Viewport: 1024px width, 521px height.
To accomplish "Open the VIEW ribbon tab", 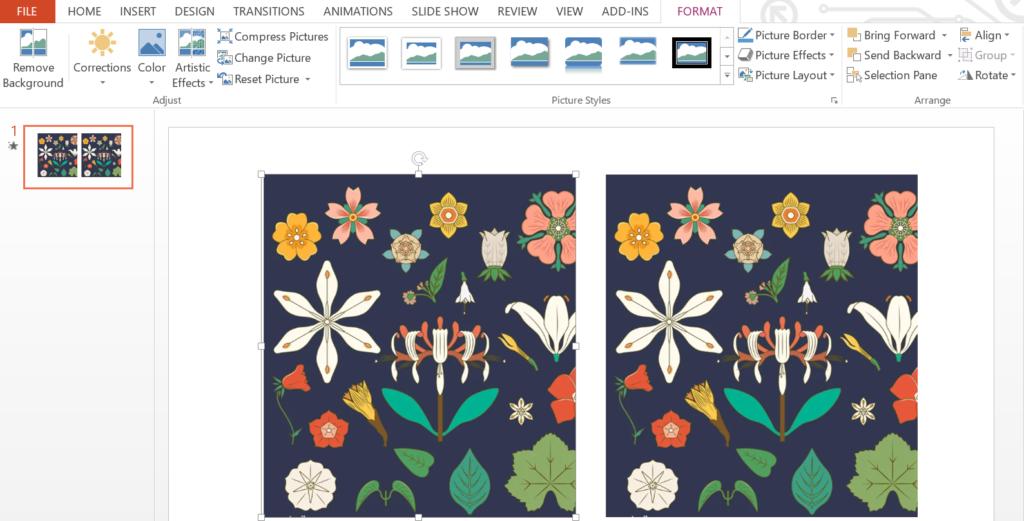I will (x=569, y=12).
